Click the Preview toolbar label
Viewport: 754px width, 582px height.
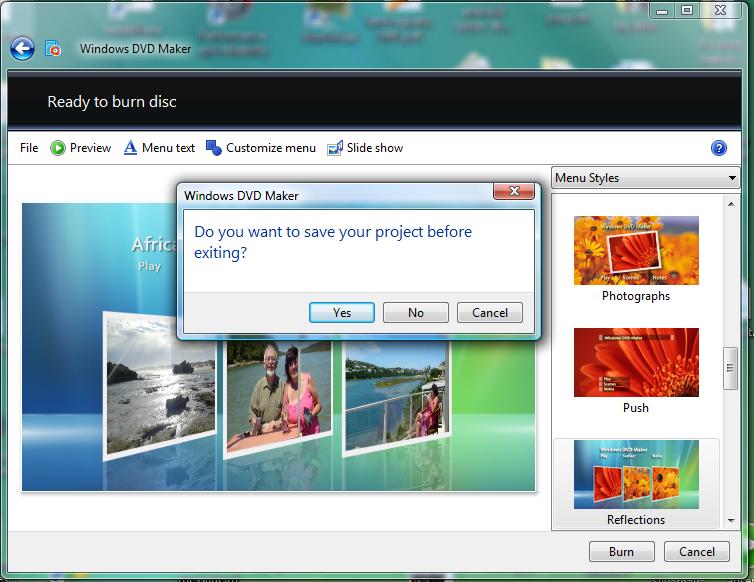pyautogui.click(x=90, y=148)
